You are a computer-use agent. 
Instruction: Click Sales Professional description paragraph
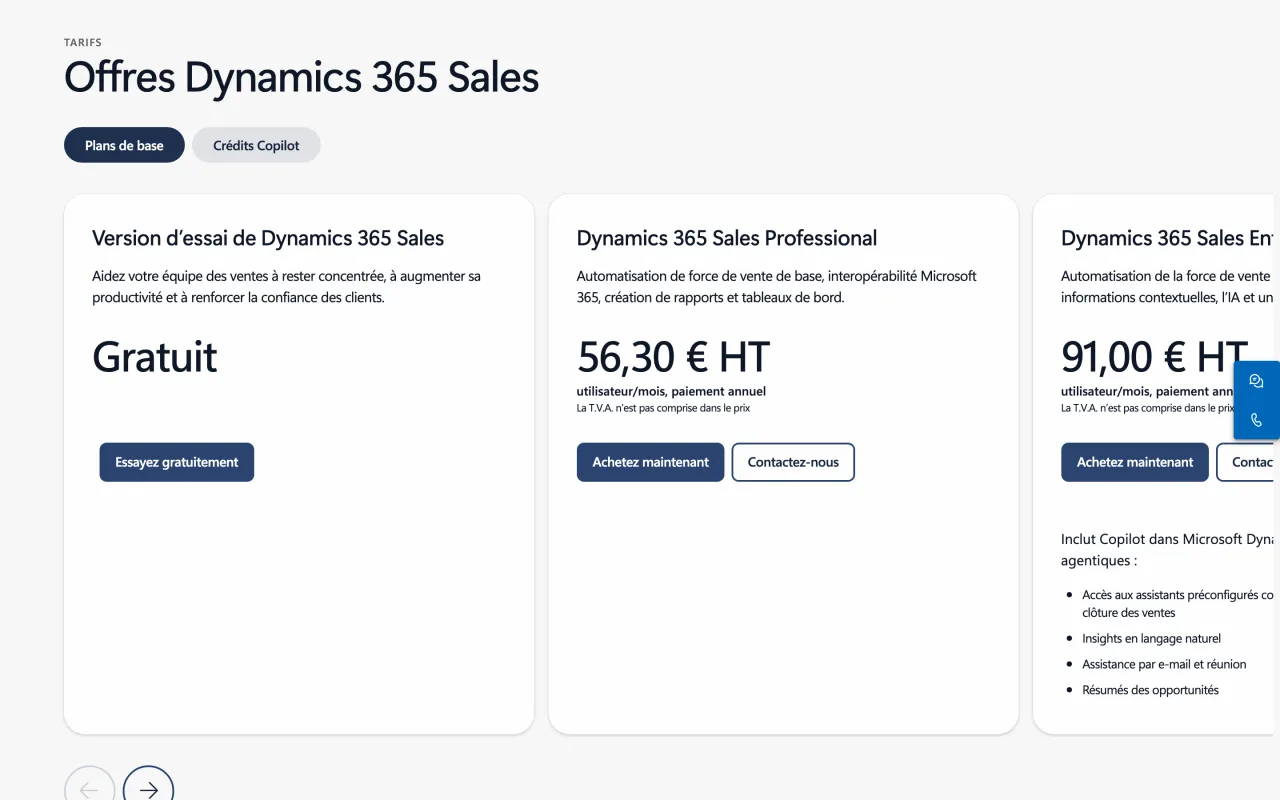click(777, 286)
